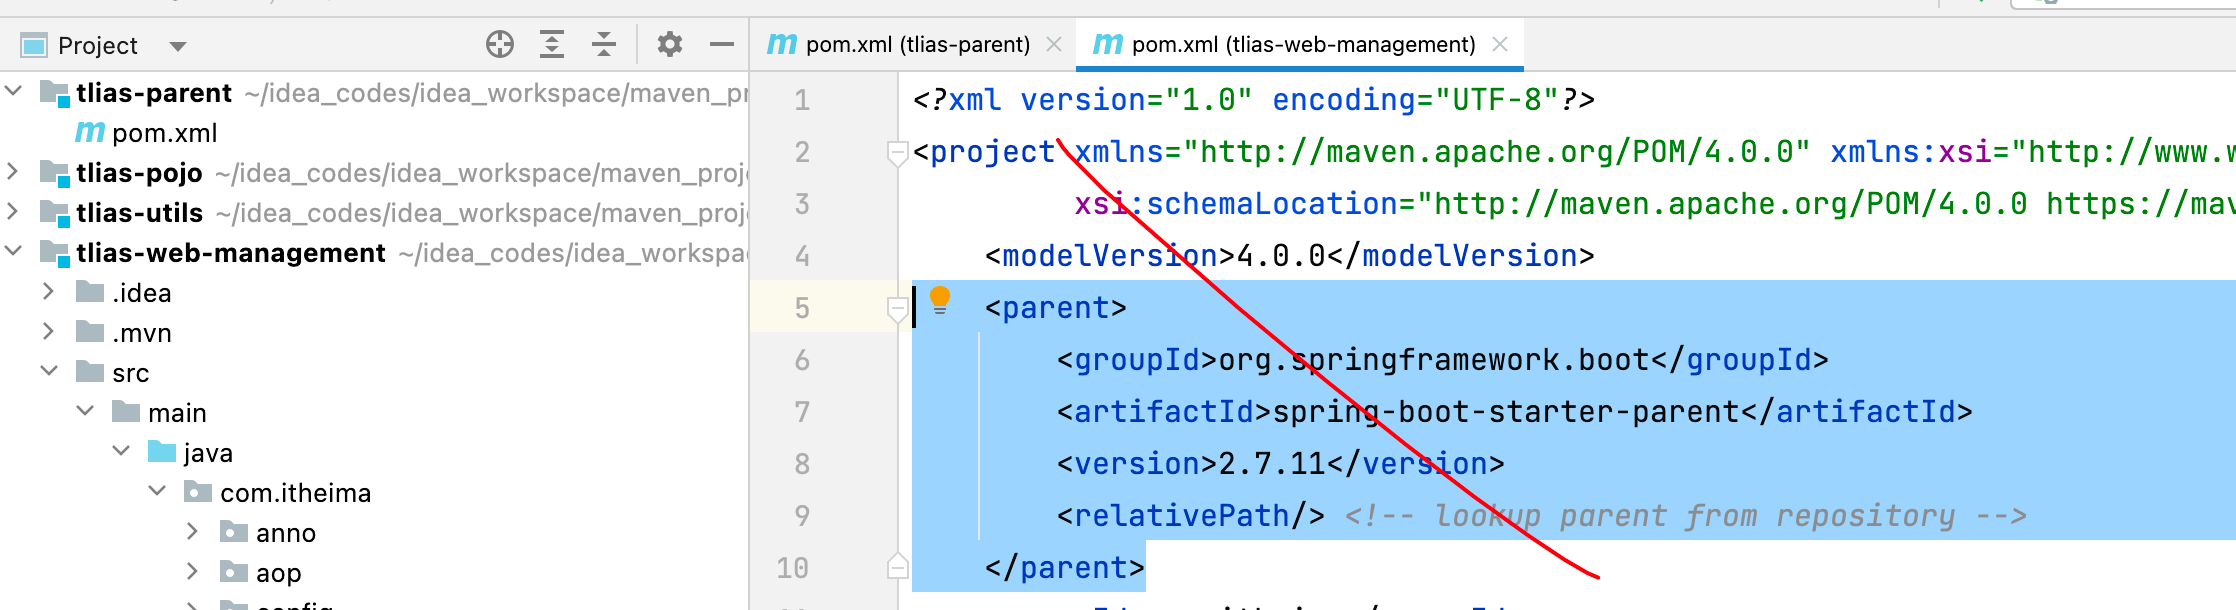This screenshot has height=610, width=2236.
Task: Collapse the tlias-web-management module node
Action: click(13, 251)
